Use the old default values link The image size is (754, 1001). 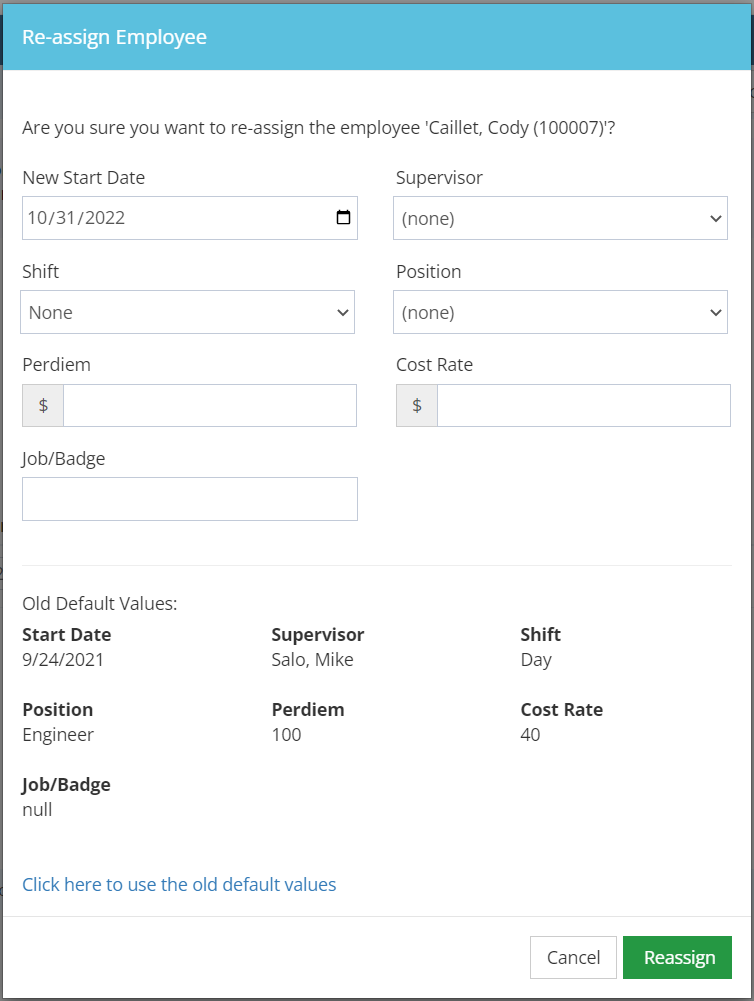coord(179,885)
